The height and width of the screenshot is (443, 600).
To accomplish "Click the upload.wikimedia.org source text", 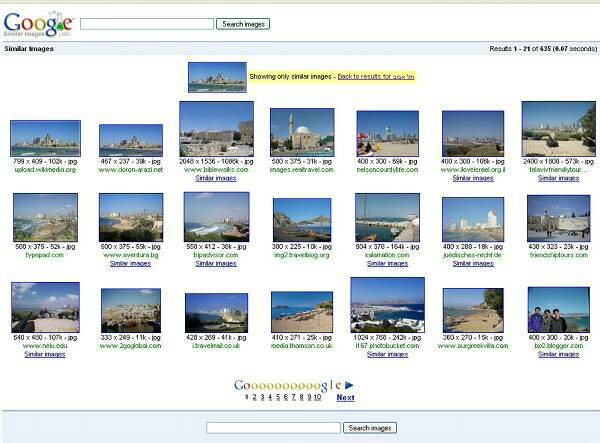I will (x=45, y=169).
